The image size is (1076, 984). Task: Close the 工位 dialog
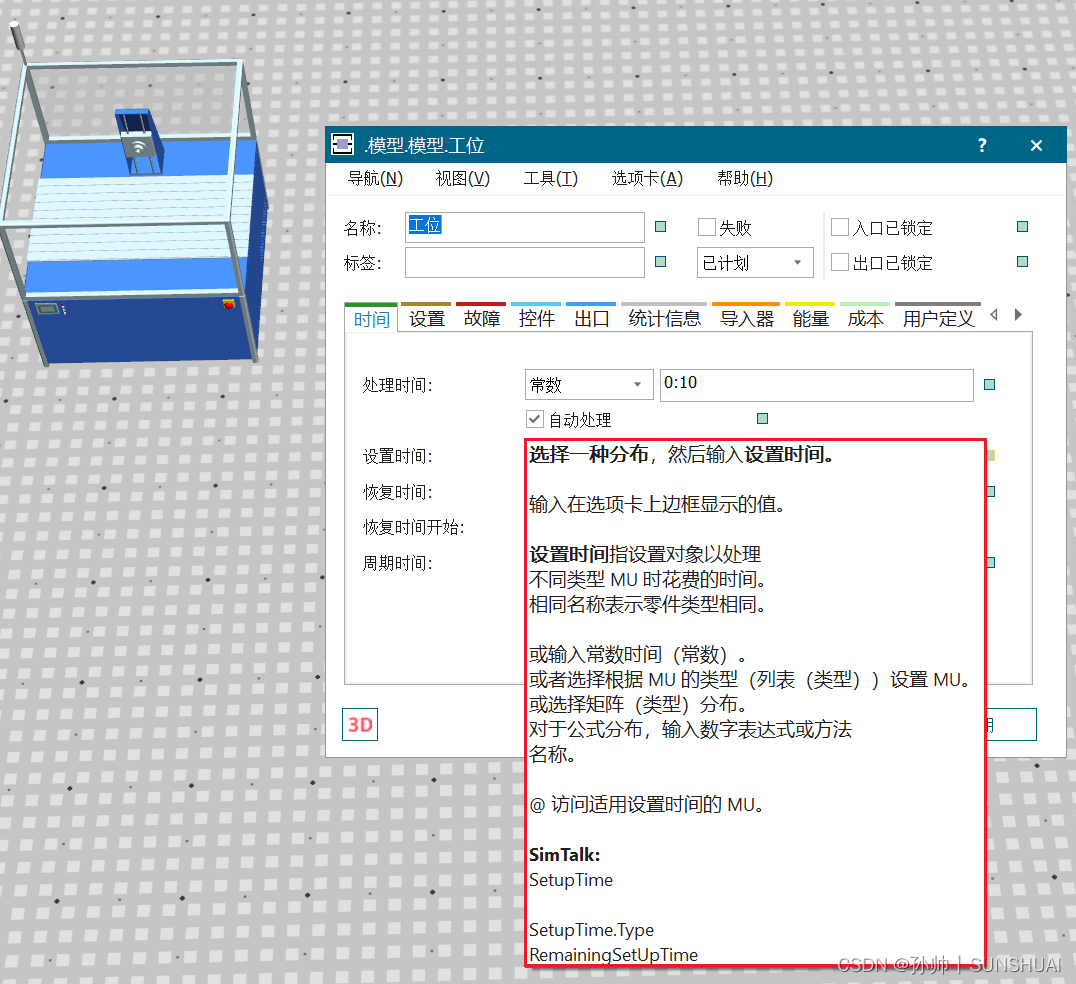click(1036, 145)
